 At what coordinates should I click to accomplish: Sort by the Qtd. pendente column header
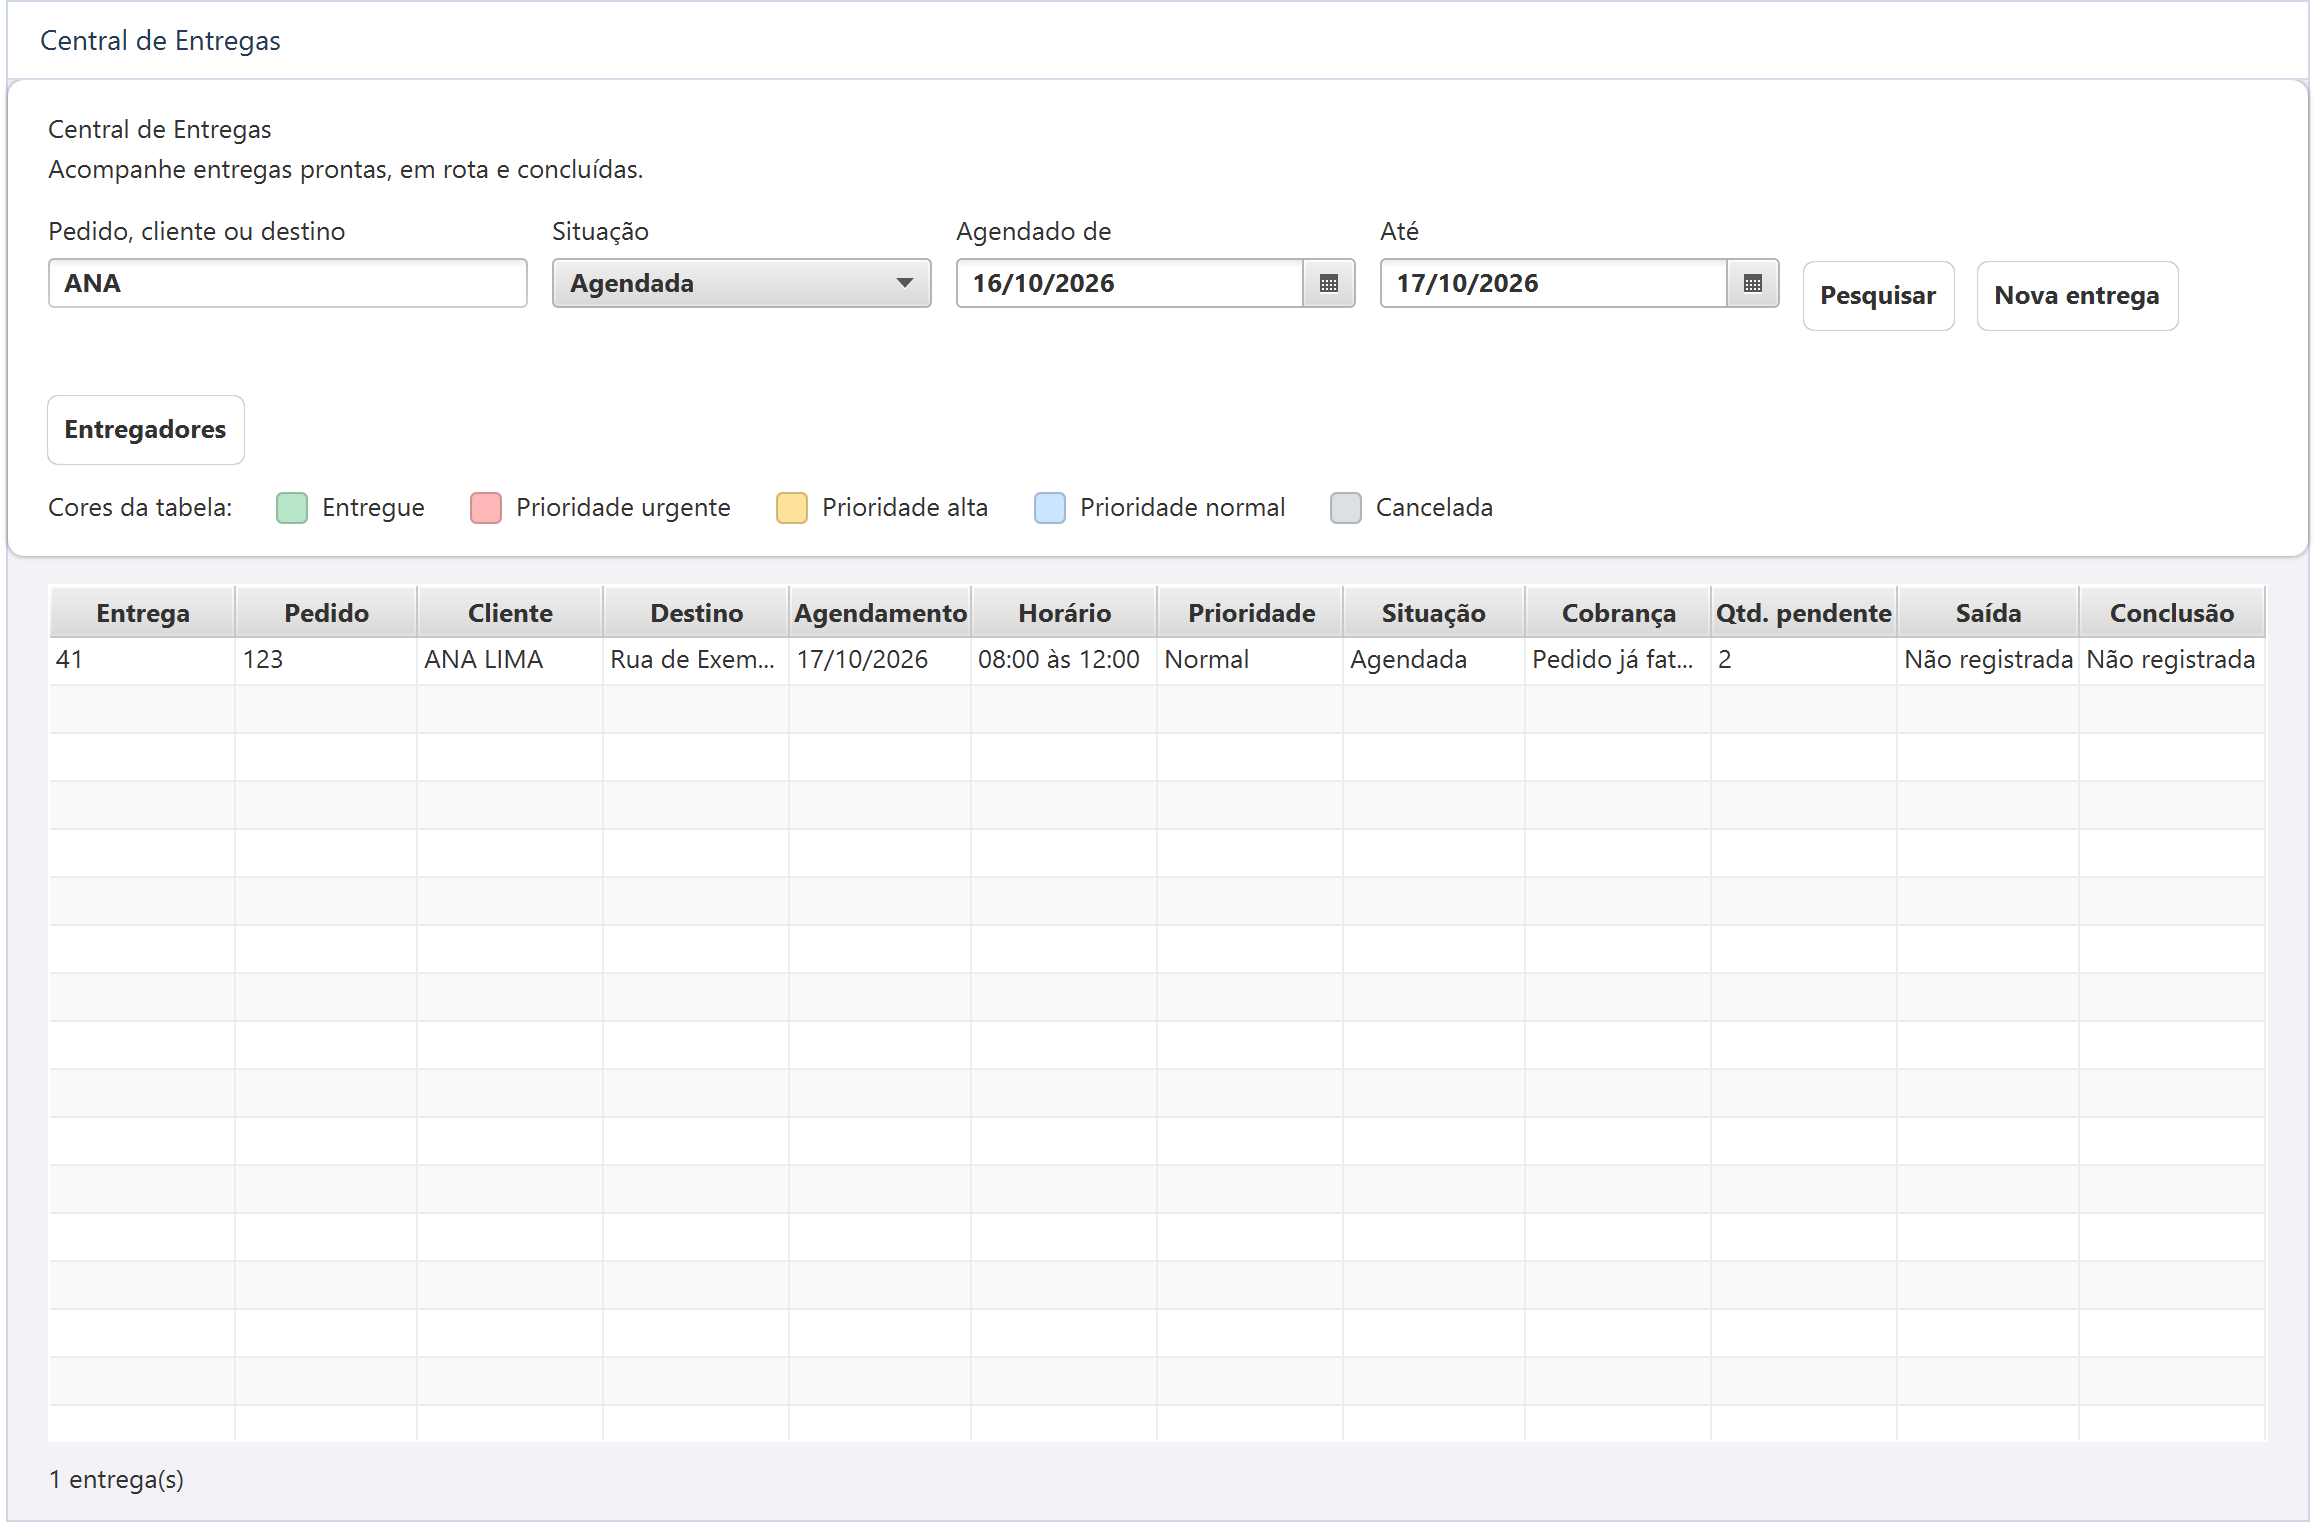tap(1804, 613)
